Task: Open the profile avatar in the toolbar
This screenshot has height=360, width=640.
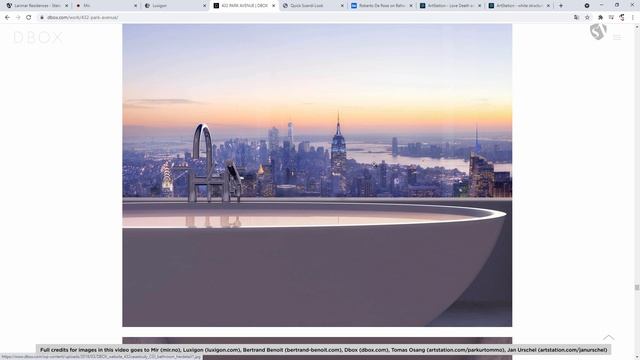Action: (x=622, y=18)
